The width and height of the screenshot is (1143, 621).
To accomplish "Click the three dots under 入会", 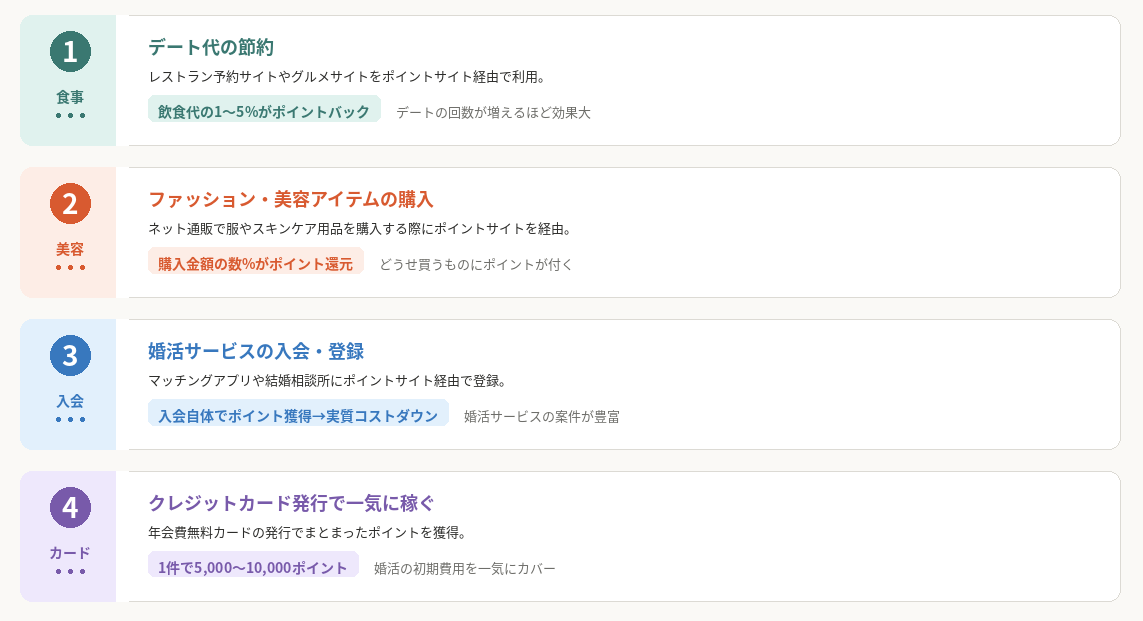I will (x=70, y=420).
